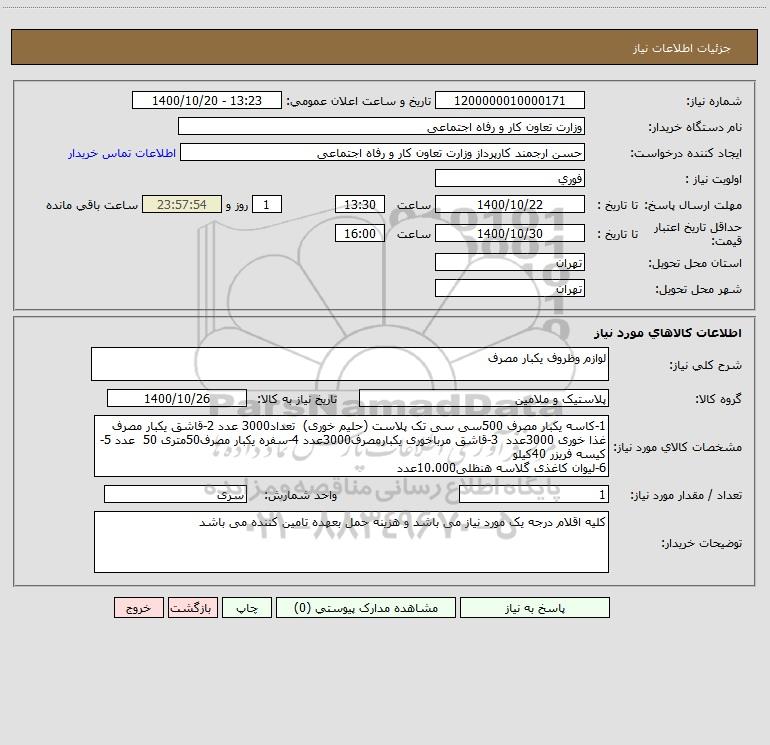770x745 pixels.
Task: Click the remaining days field showing 1
Action: click(x=267, y=204)
